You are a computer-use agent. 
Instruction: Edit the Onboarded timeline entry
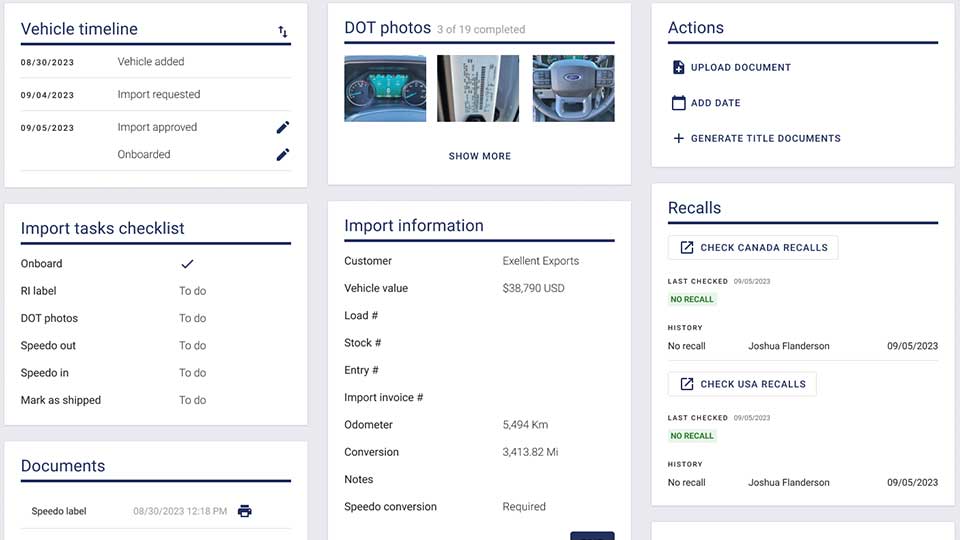tap(282, 154)
